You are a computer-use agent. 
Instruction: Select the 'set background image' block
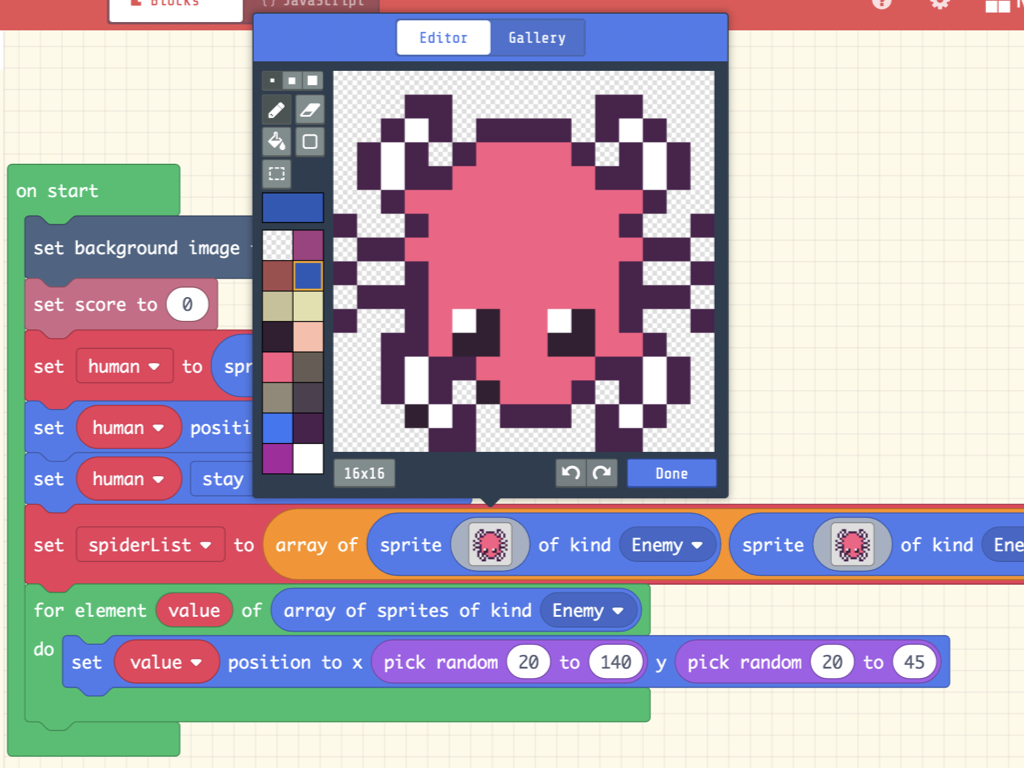pos(138,248)
